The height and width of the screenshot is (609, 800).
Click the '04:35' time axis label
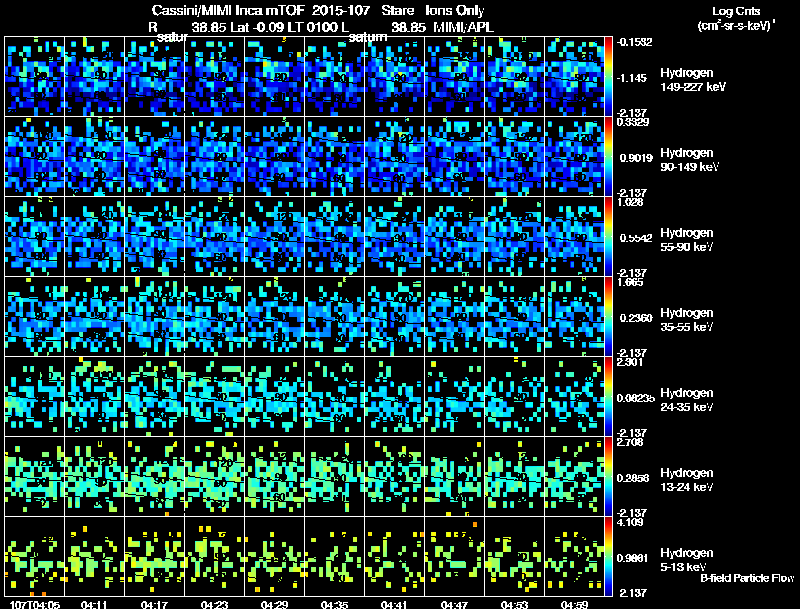tap(334, 604)
